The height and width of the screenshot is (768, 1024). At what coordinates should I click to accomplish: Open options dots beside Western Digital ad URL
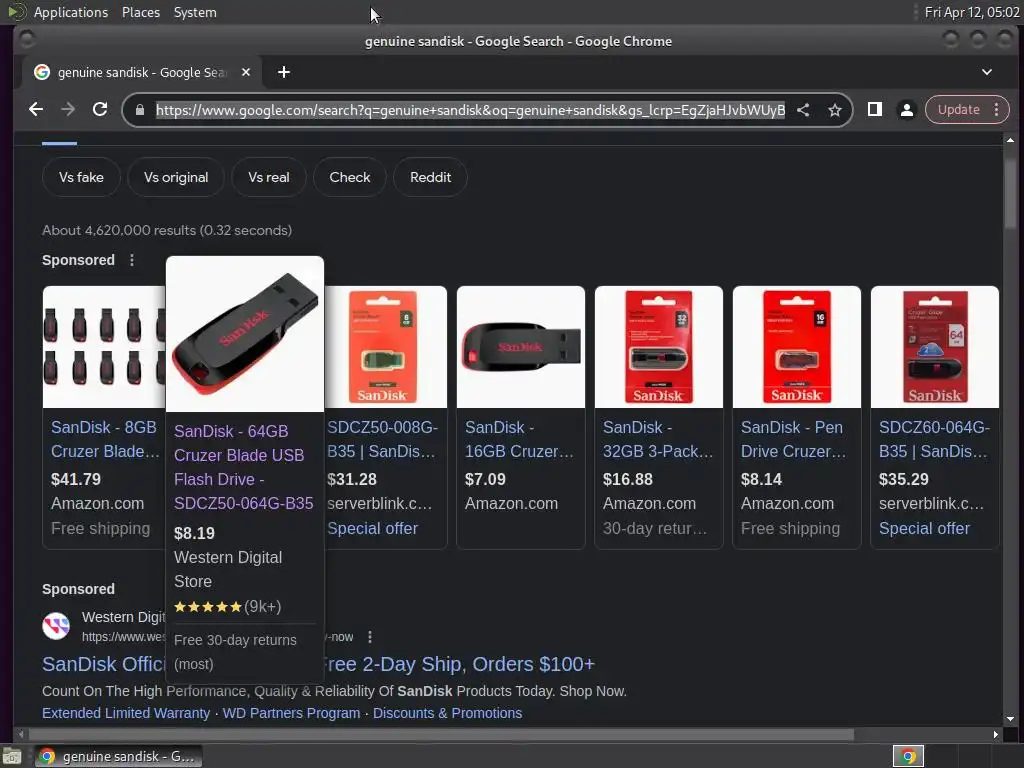[x=370, y=637]
